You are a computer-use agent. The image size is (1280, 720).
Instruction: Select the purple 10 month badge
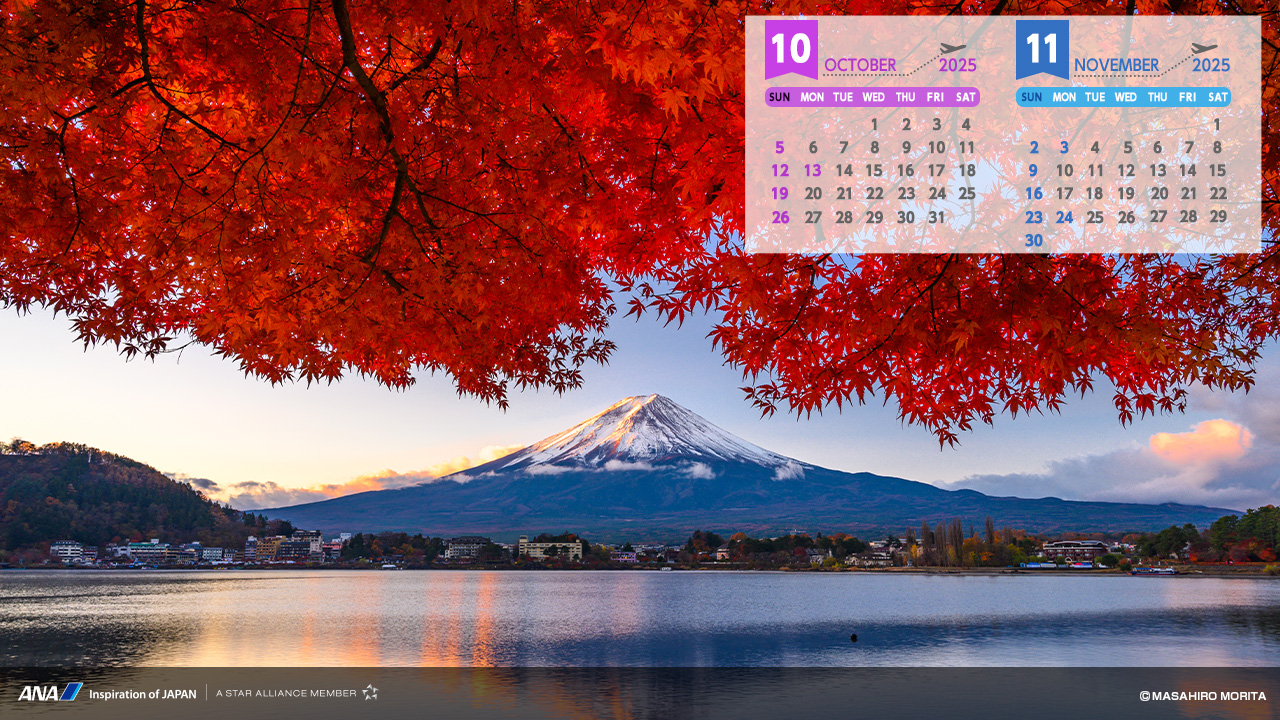[791, 48]
